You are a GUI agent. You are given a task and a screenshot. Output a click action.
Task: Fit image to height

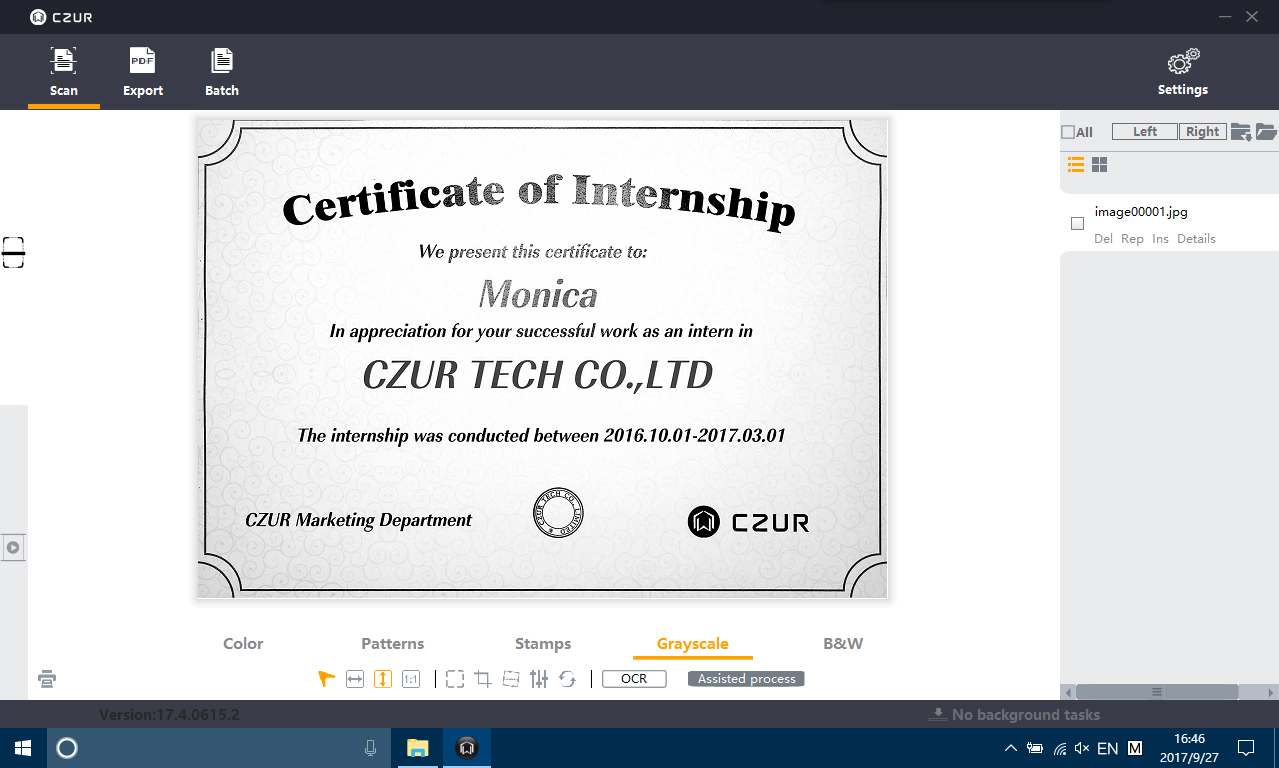pos(383,679)
